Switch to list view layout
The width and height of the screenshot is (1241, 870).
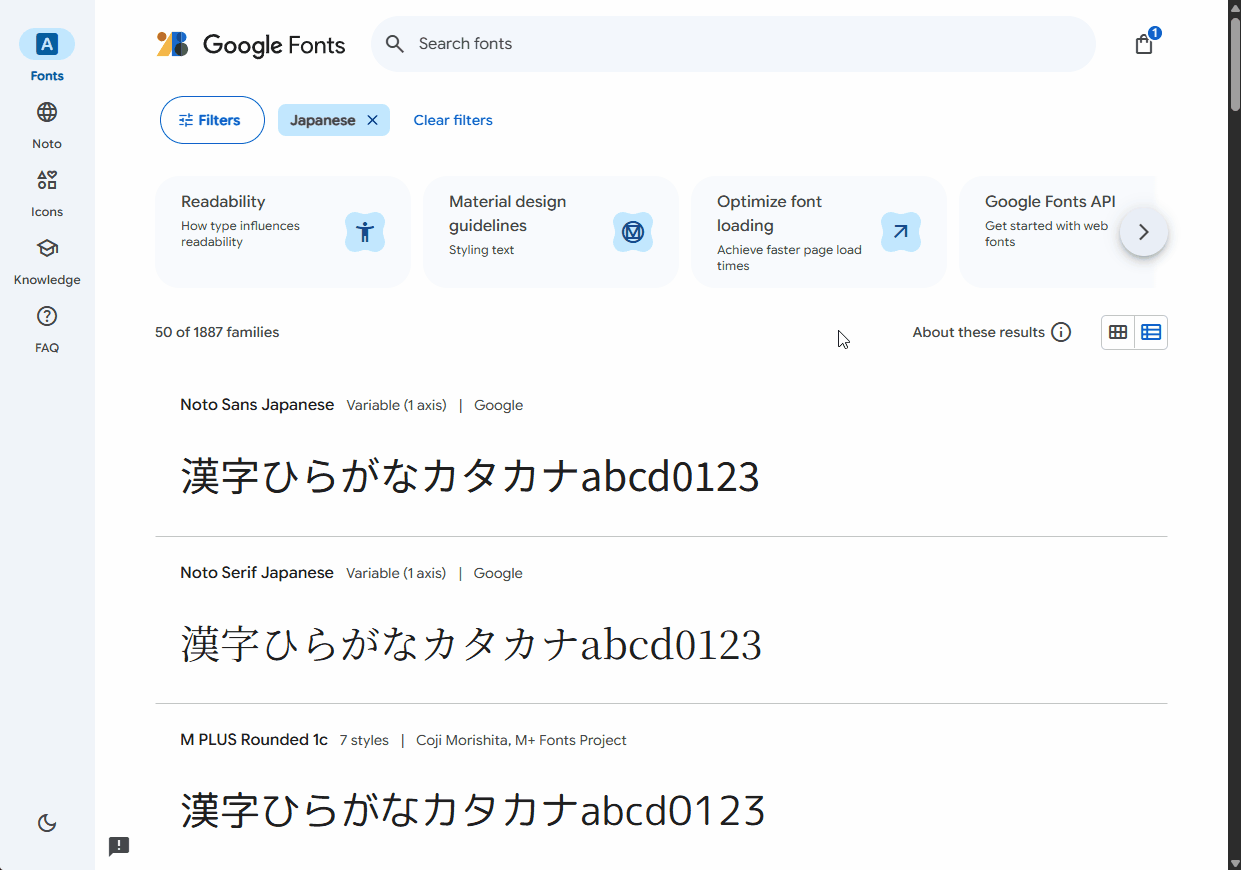click(1150, 332)
